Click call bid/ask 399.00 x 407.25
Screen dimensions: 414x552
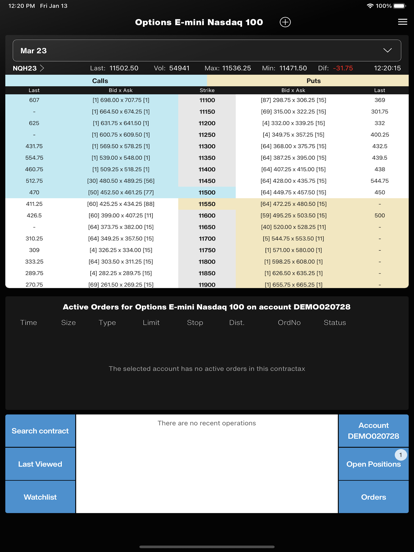tap(121, 215)
